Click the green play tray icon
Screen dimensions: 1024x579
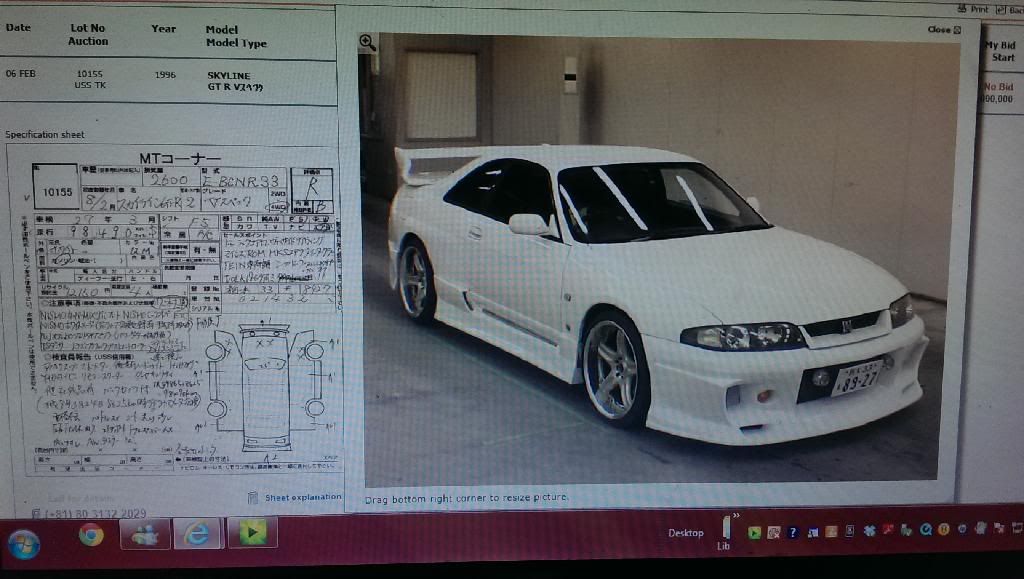[x=754, y=533]
